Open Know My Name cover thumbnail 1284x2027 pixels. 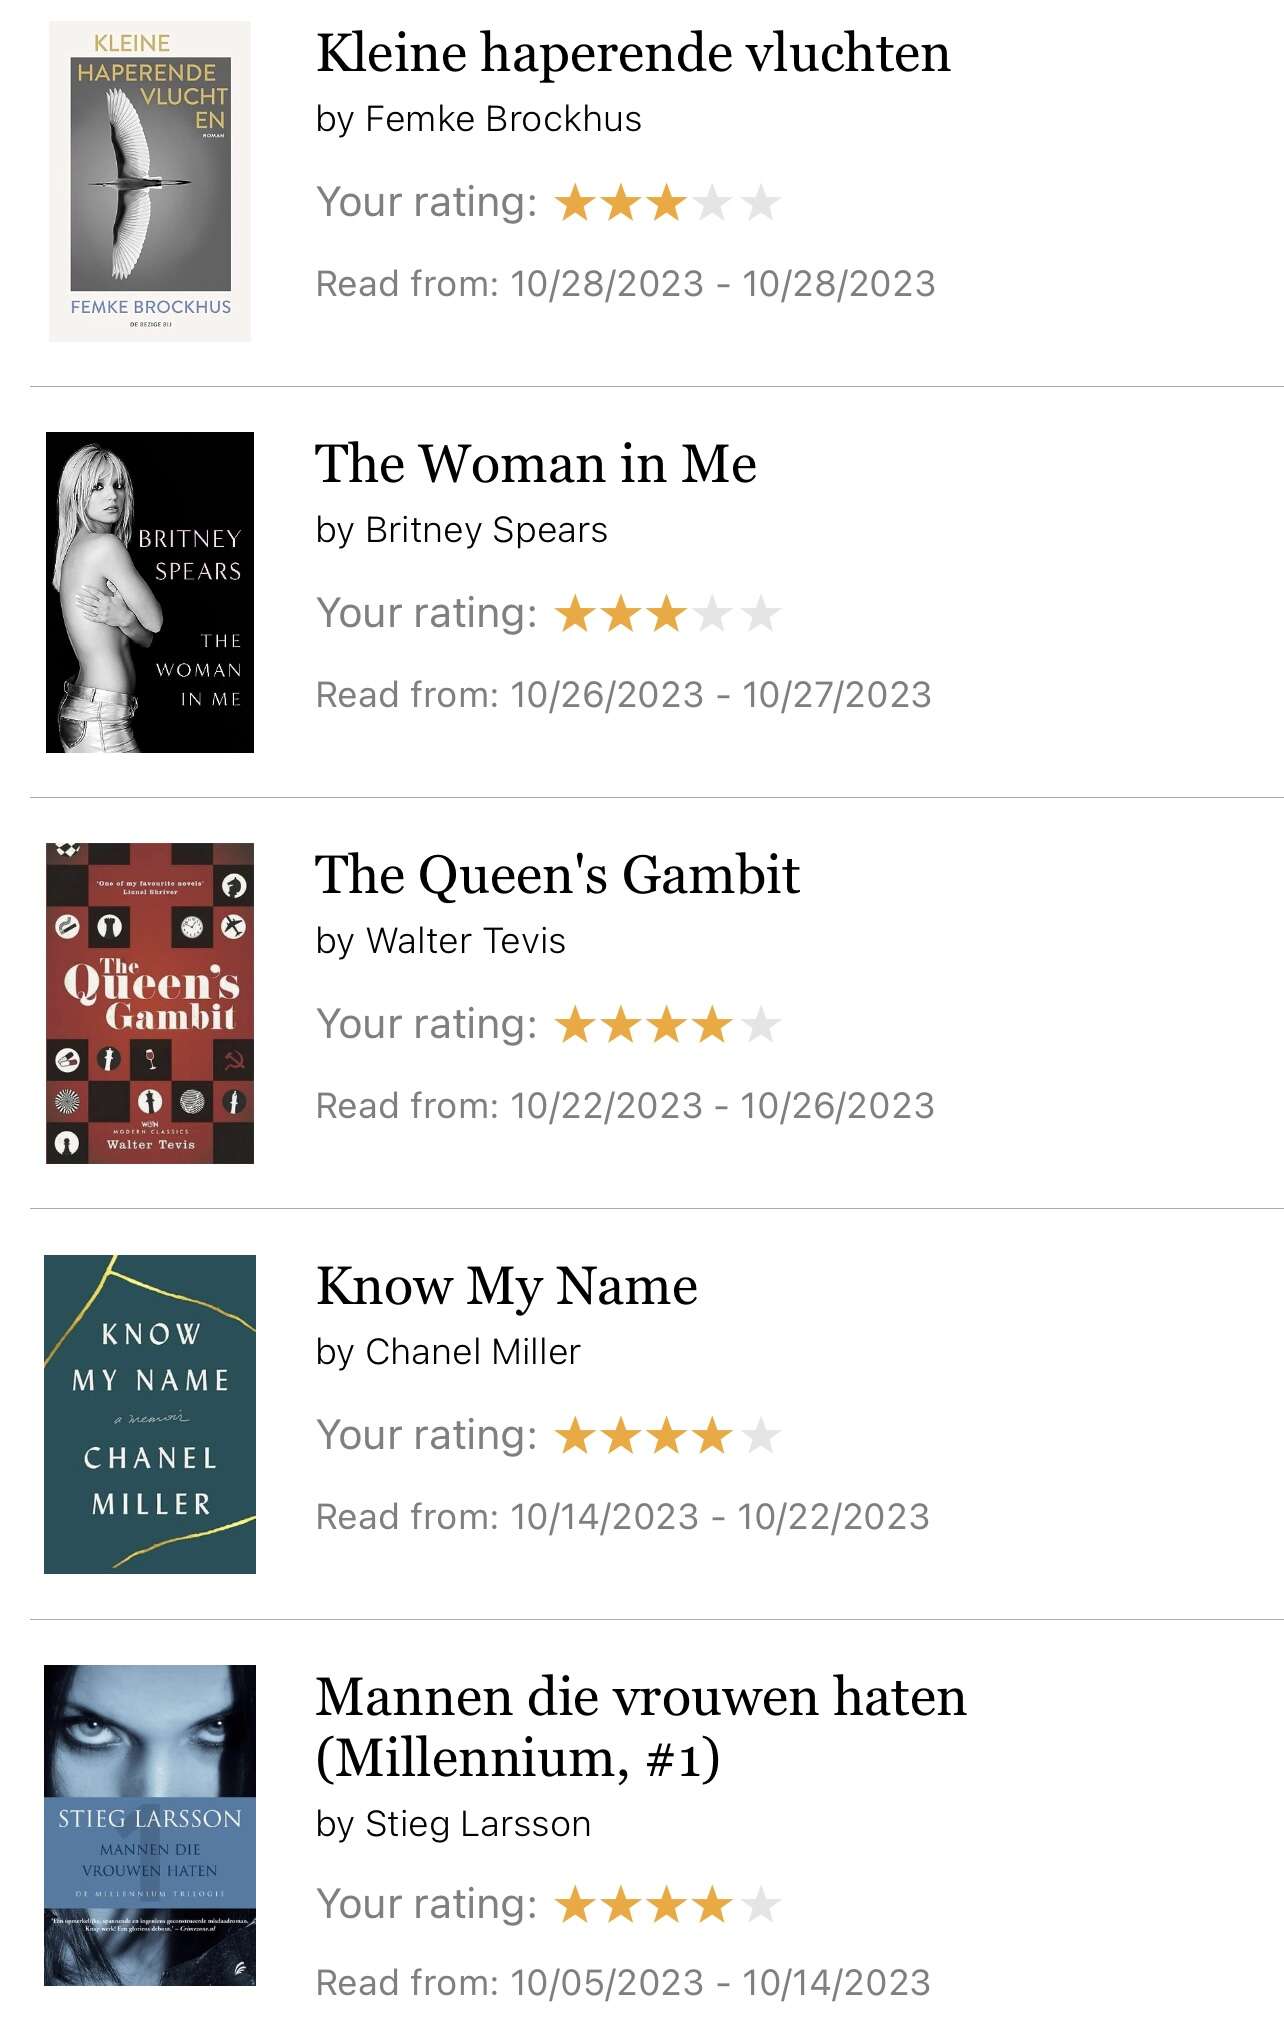pyautogui.click(x=150, y=1414)
